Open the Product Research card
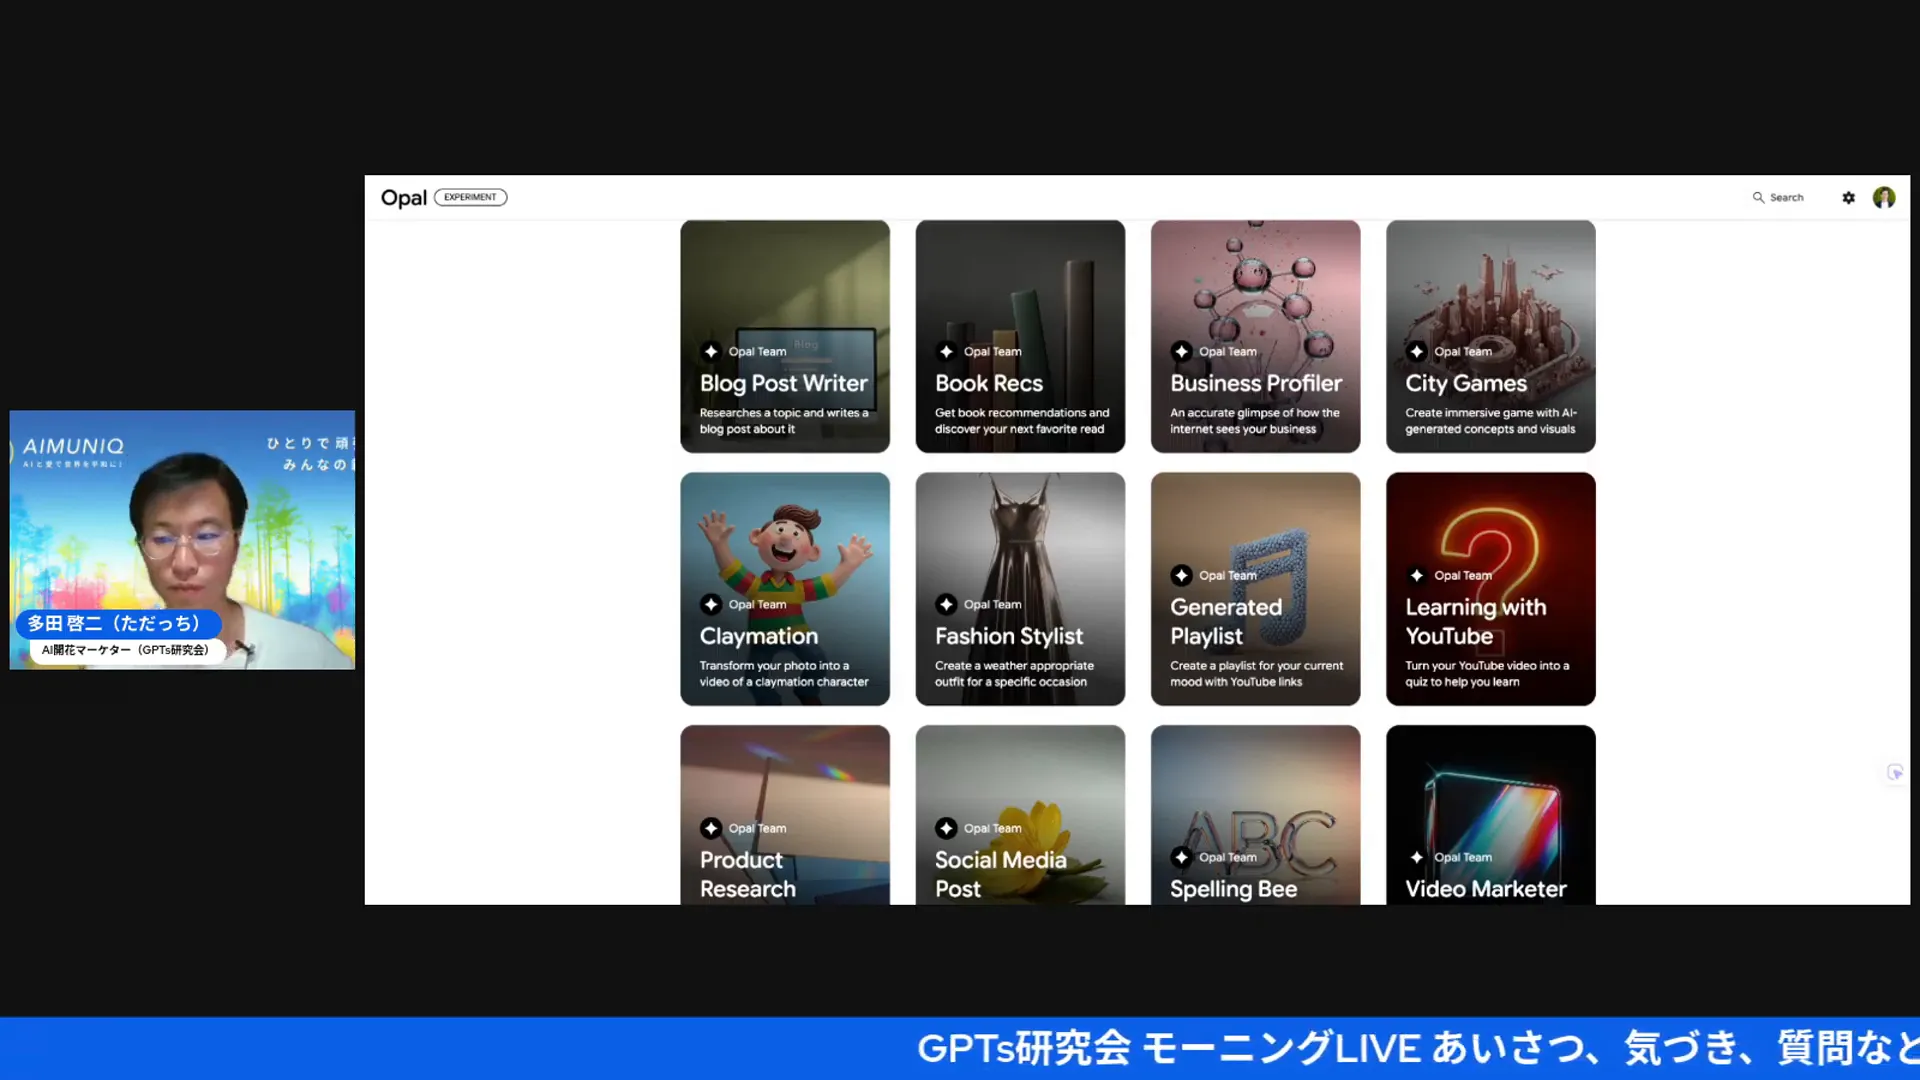The image size is (1920, 1080). [x=785, y=815]
